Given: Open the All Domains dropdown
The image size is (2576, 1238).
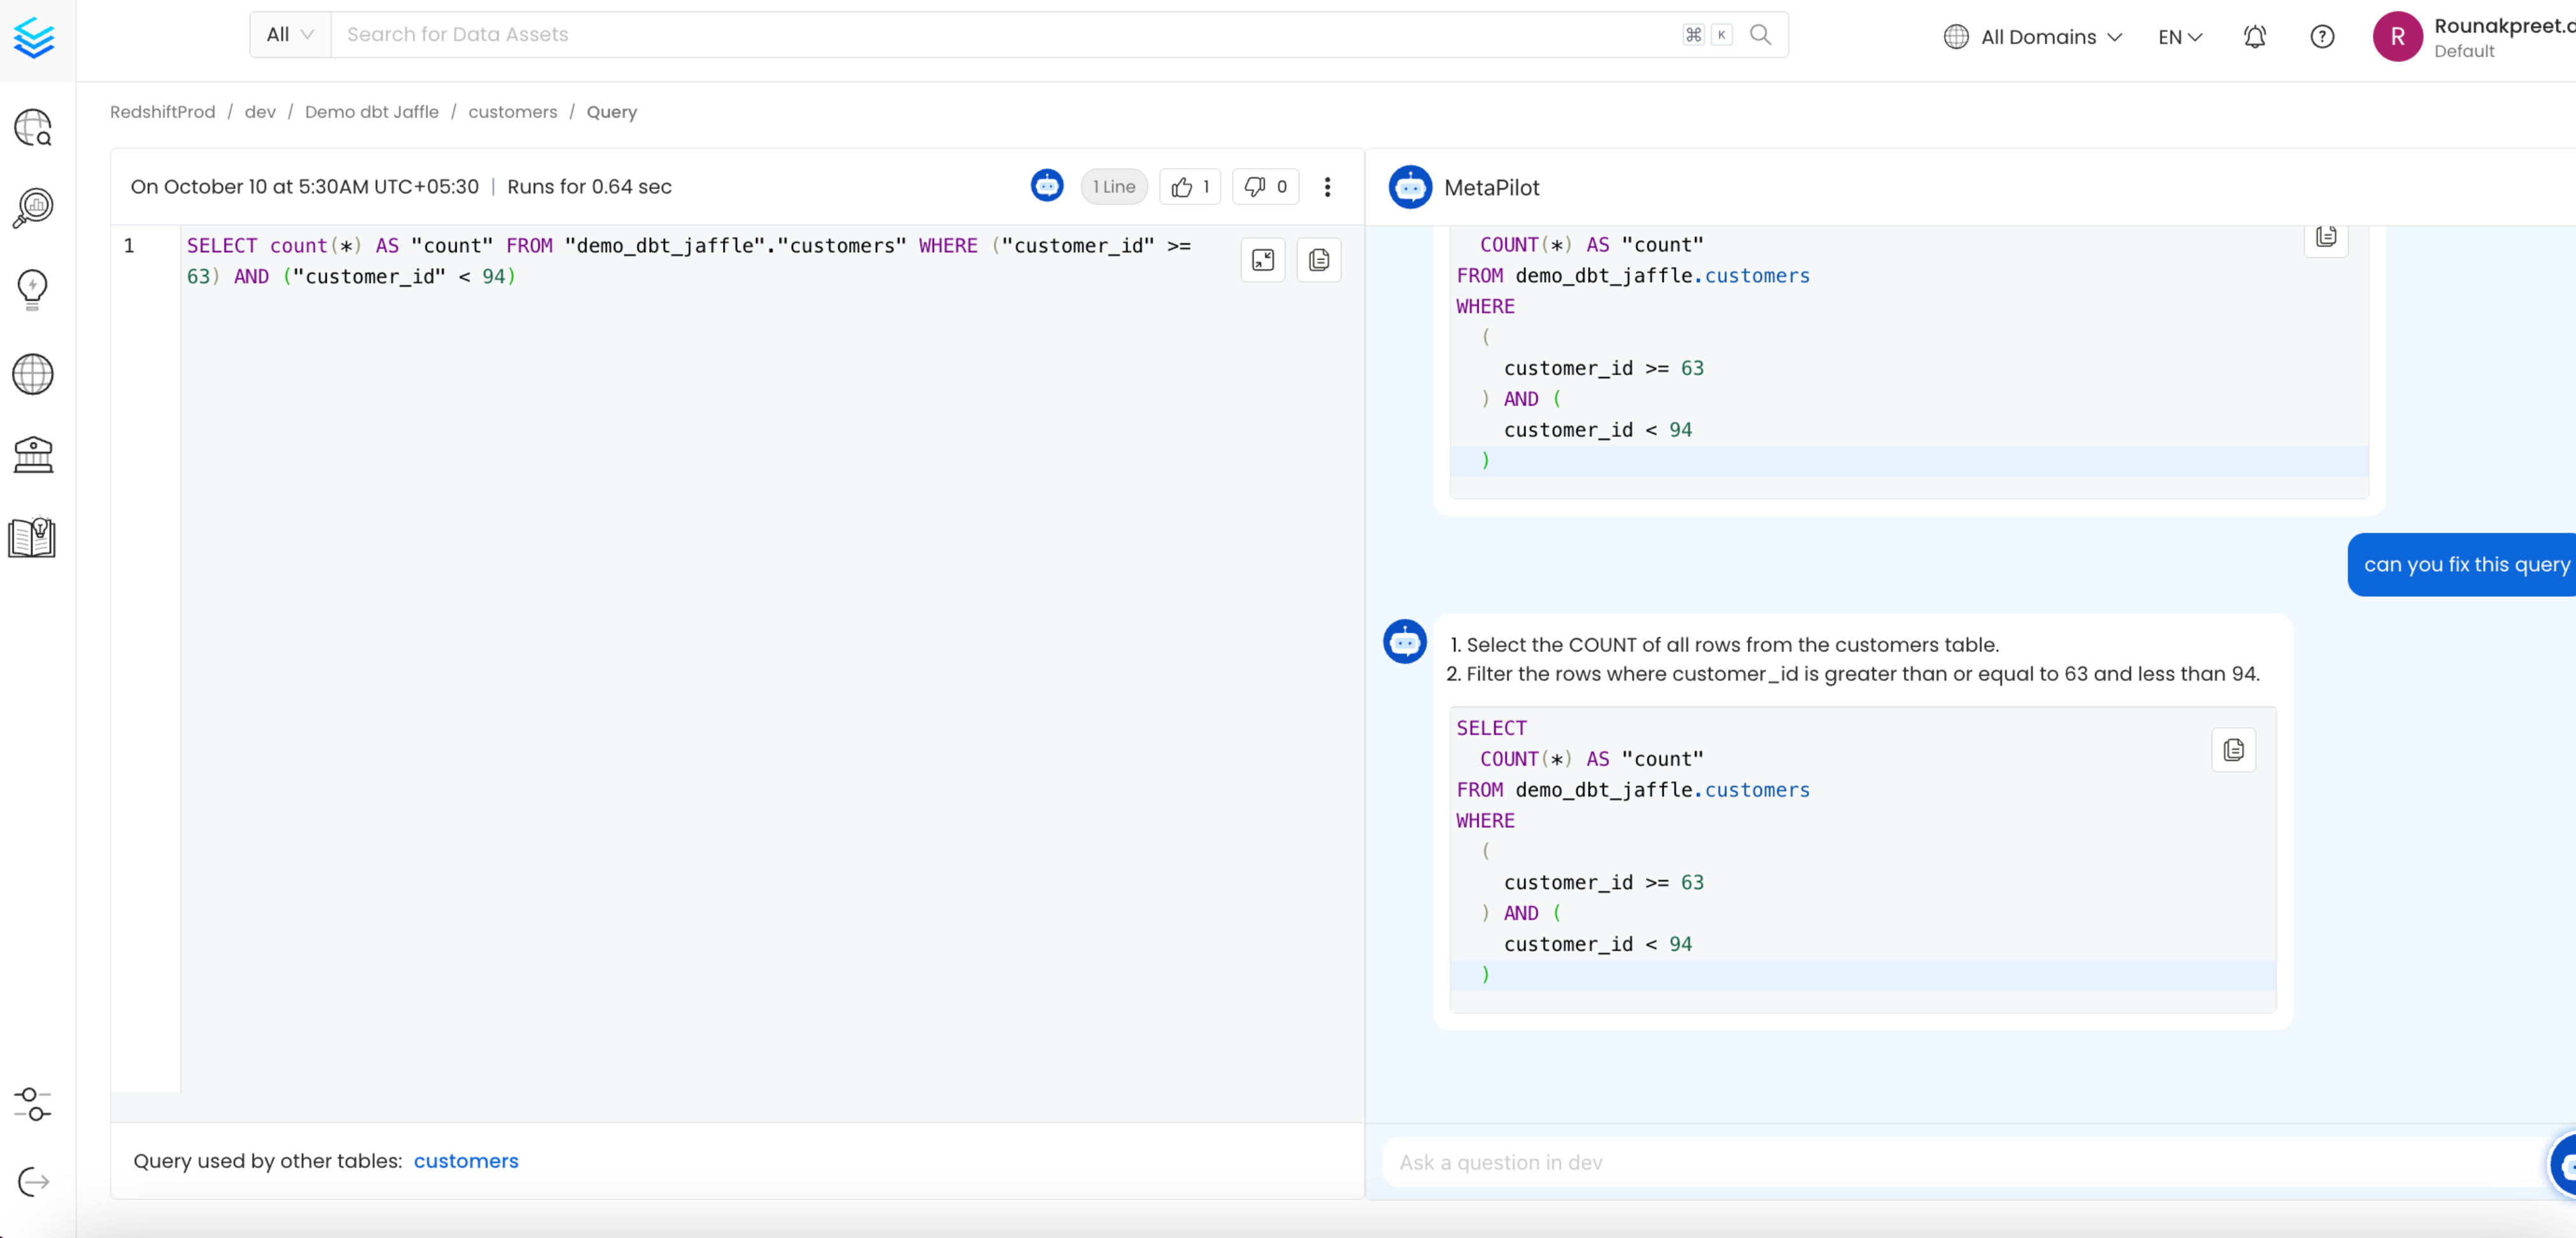Looking at the screenshot, I should 2032,36.
